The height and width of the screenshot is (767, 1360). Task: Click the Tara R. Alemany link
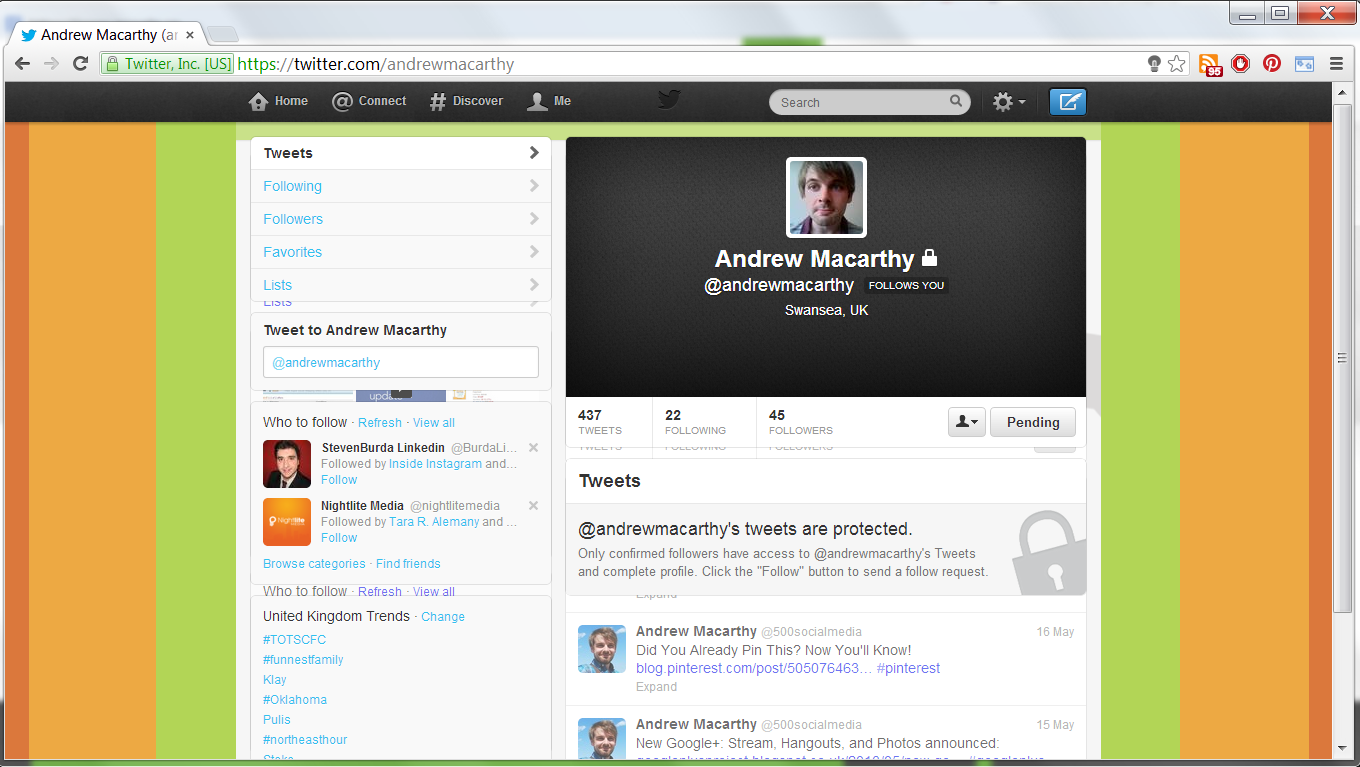pyautogui.click(x=434, y=522)
